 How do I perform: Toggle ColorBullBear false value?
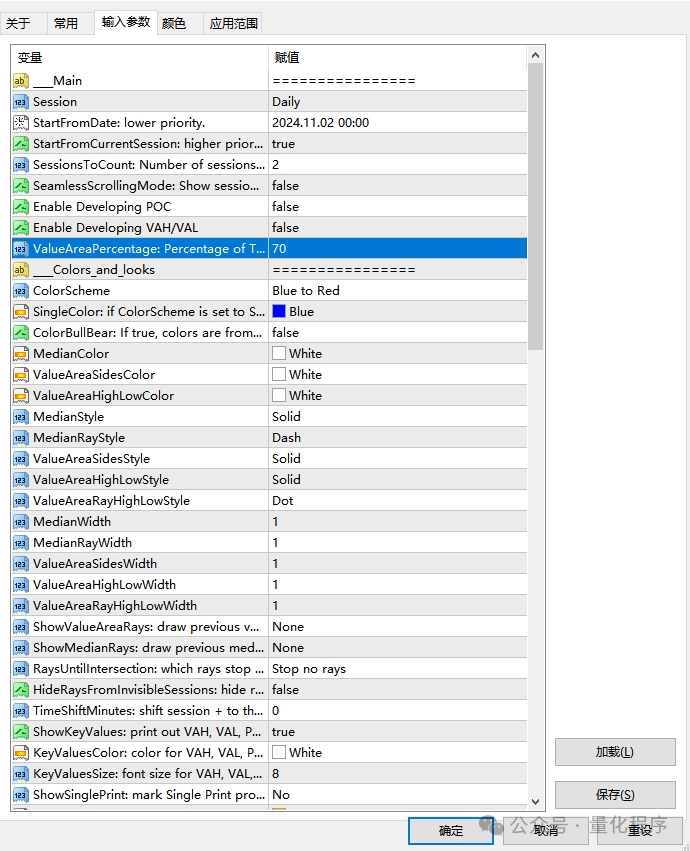pos(397,333)
